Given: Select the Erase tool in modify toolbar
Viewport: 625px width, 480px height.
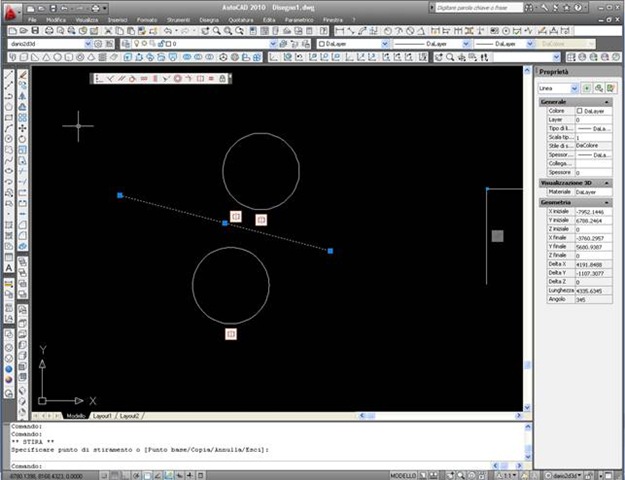Looking at the screenshot, I should coord(22,75).
